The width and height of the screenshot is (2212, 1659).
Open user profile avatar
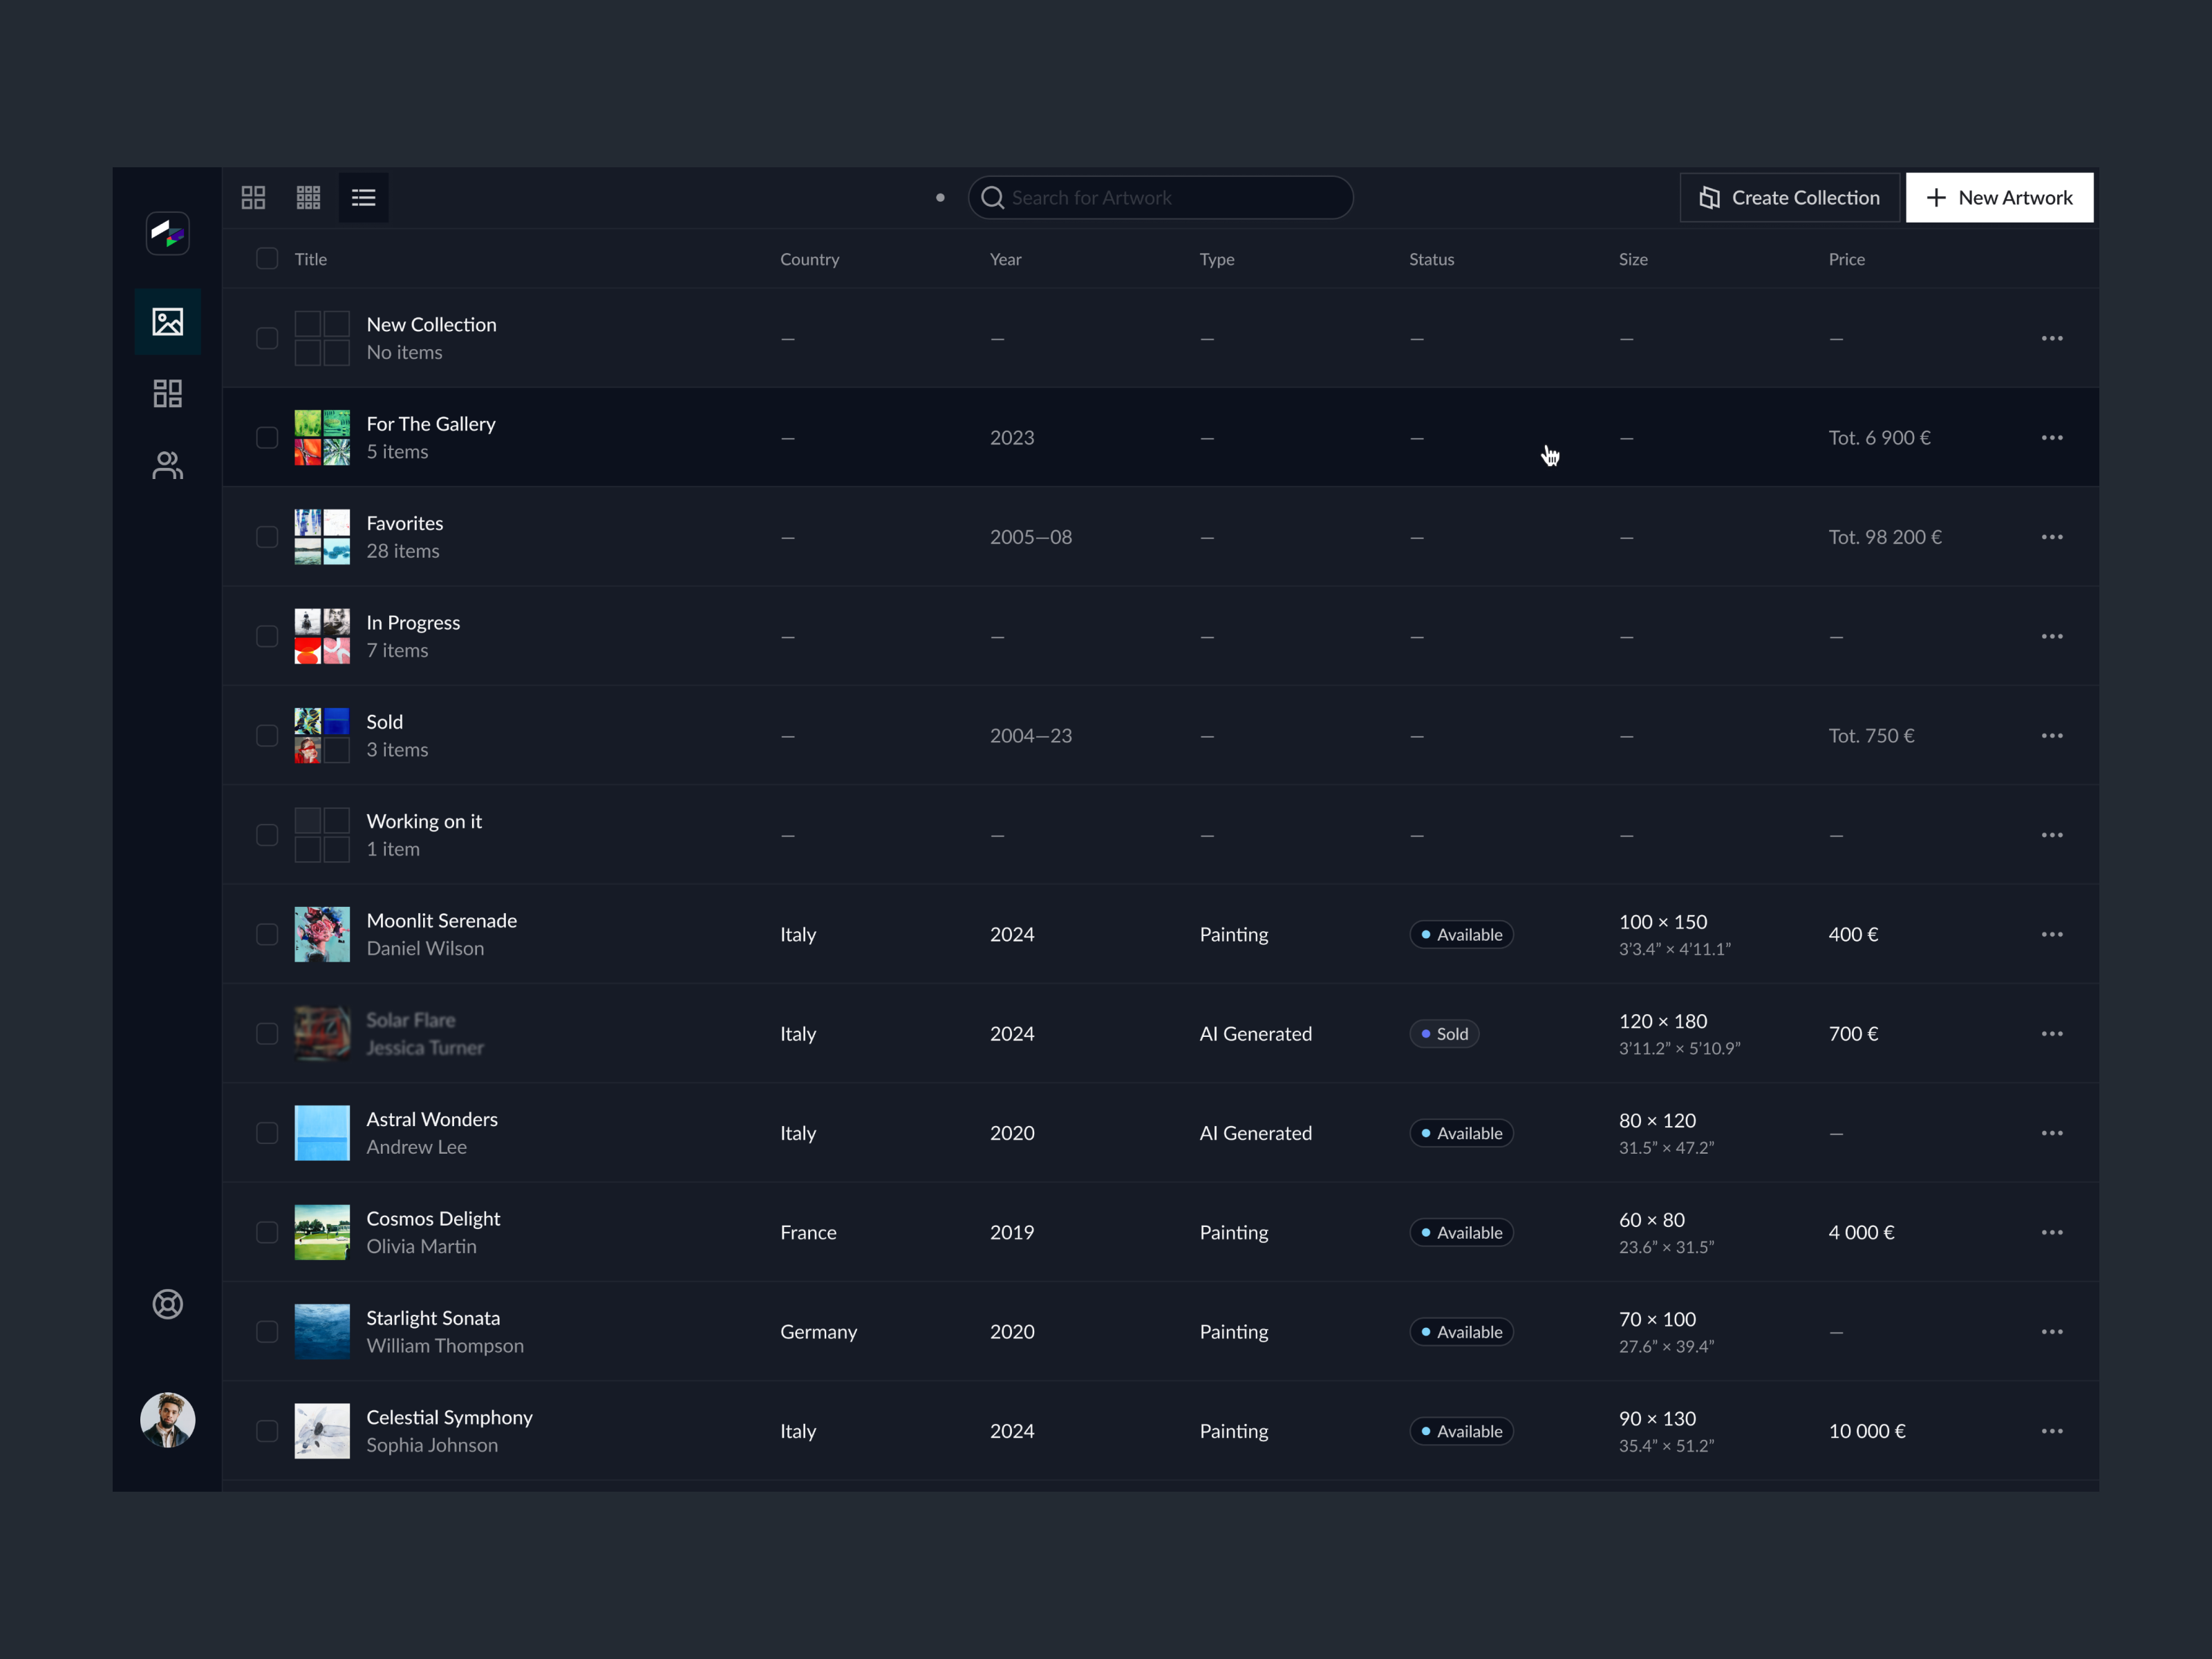[x=167, y=1419]
